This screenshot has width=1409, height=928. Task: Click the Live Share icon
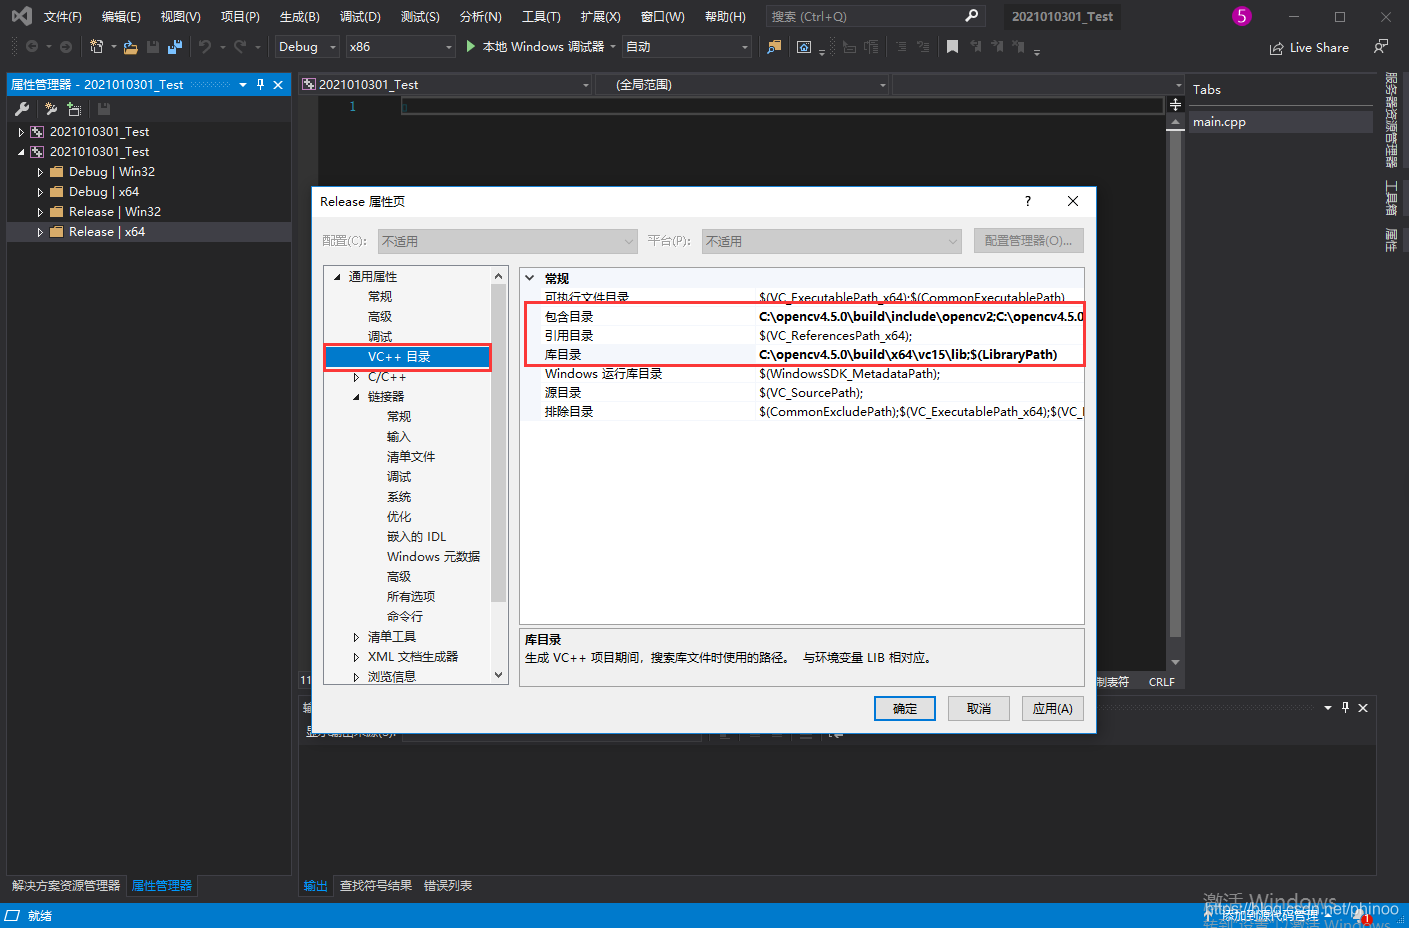pyautogui.click(x=1276, y=48)
